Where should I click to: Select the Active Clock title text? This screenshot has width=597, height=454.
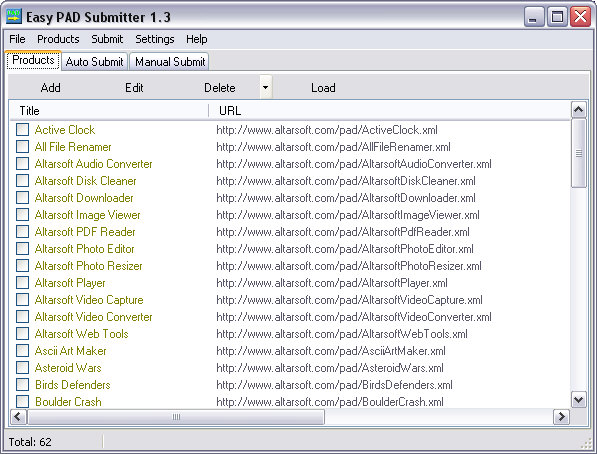tap(65, 130)
